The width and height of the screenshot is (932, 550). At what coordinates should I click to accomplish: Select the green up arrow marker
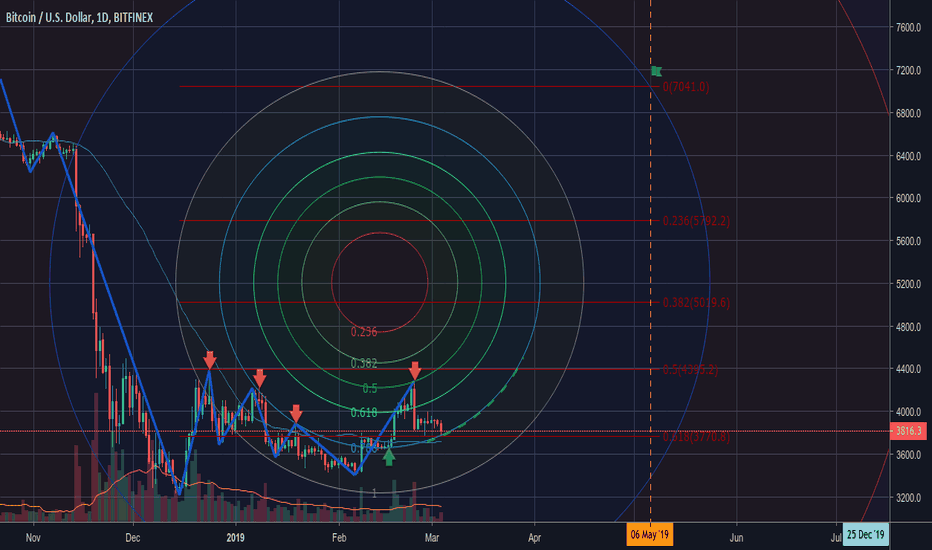[389, 457]
